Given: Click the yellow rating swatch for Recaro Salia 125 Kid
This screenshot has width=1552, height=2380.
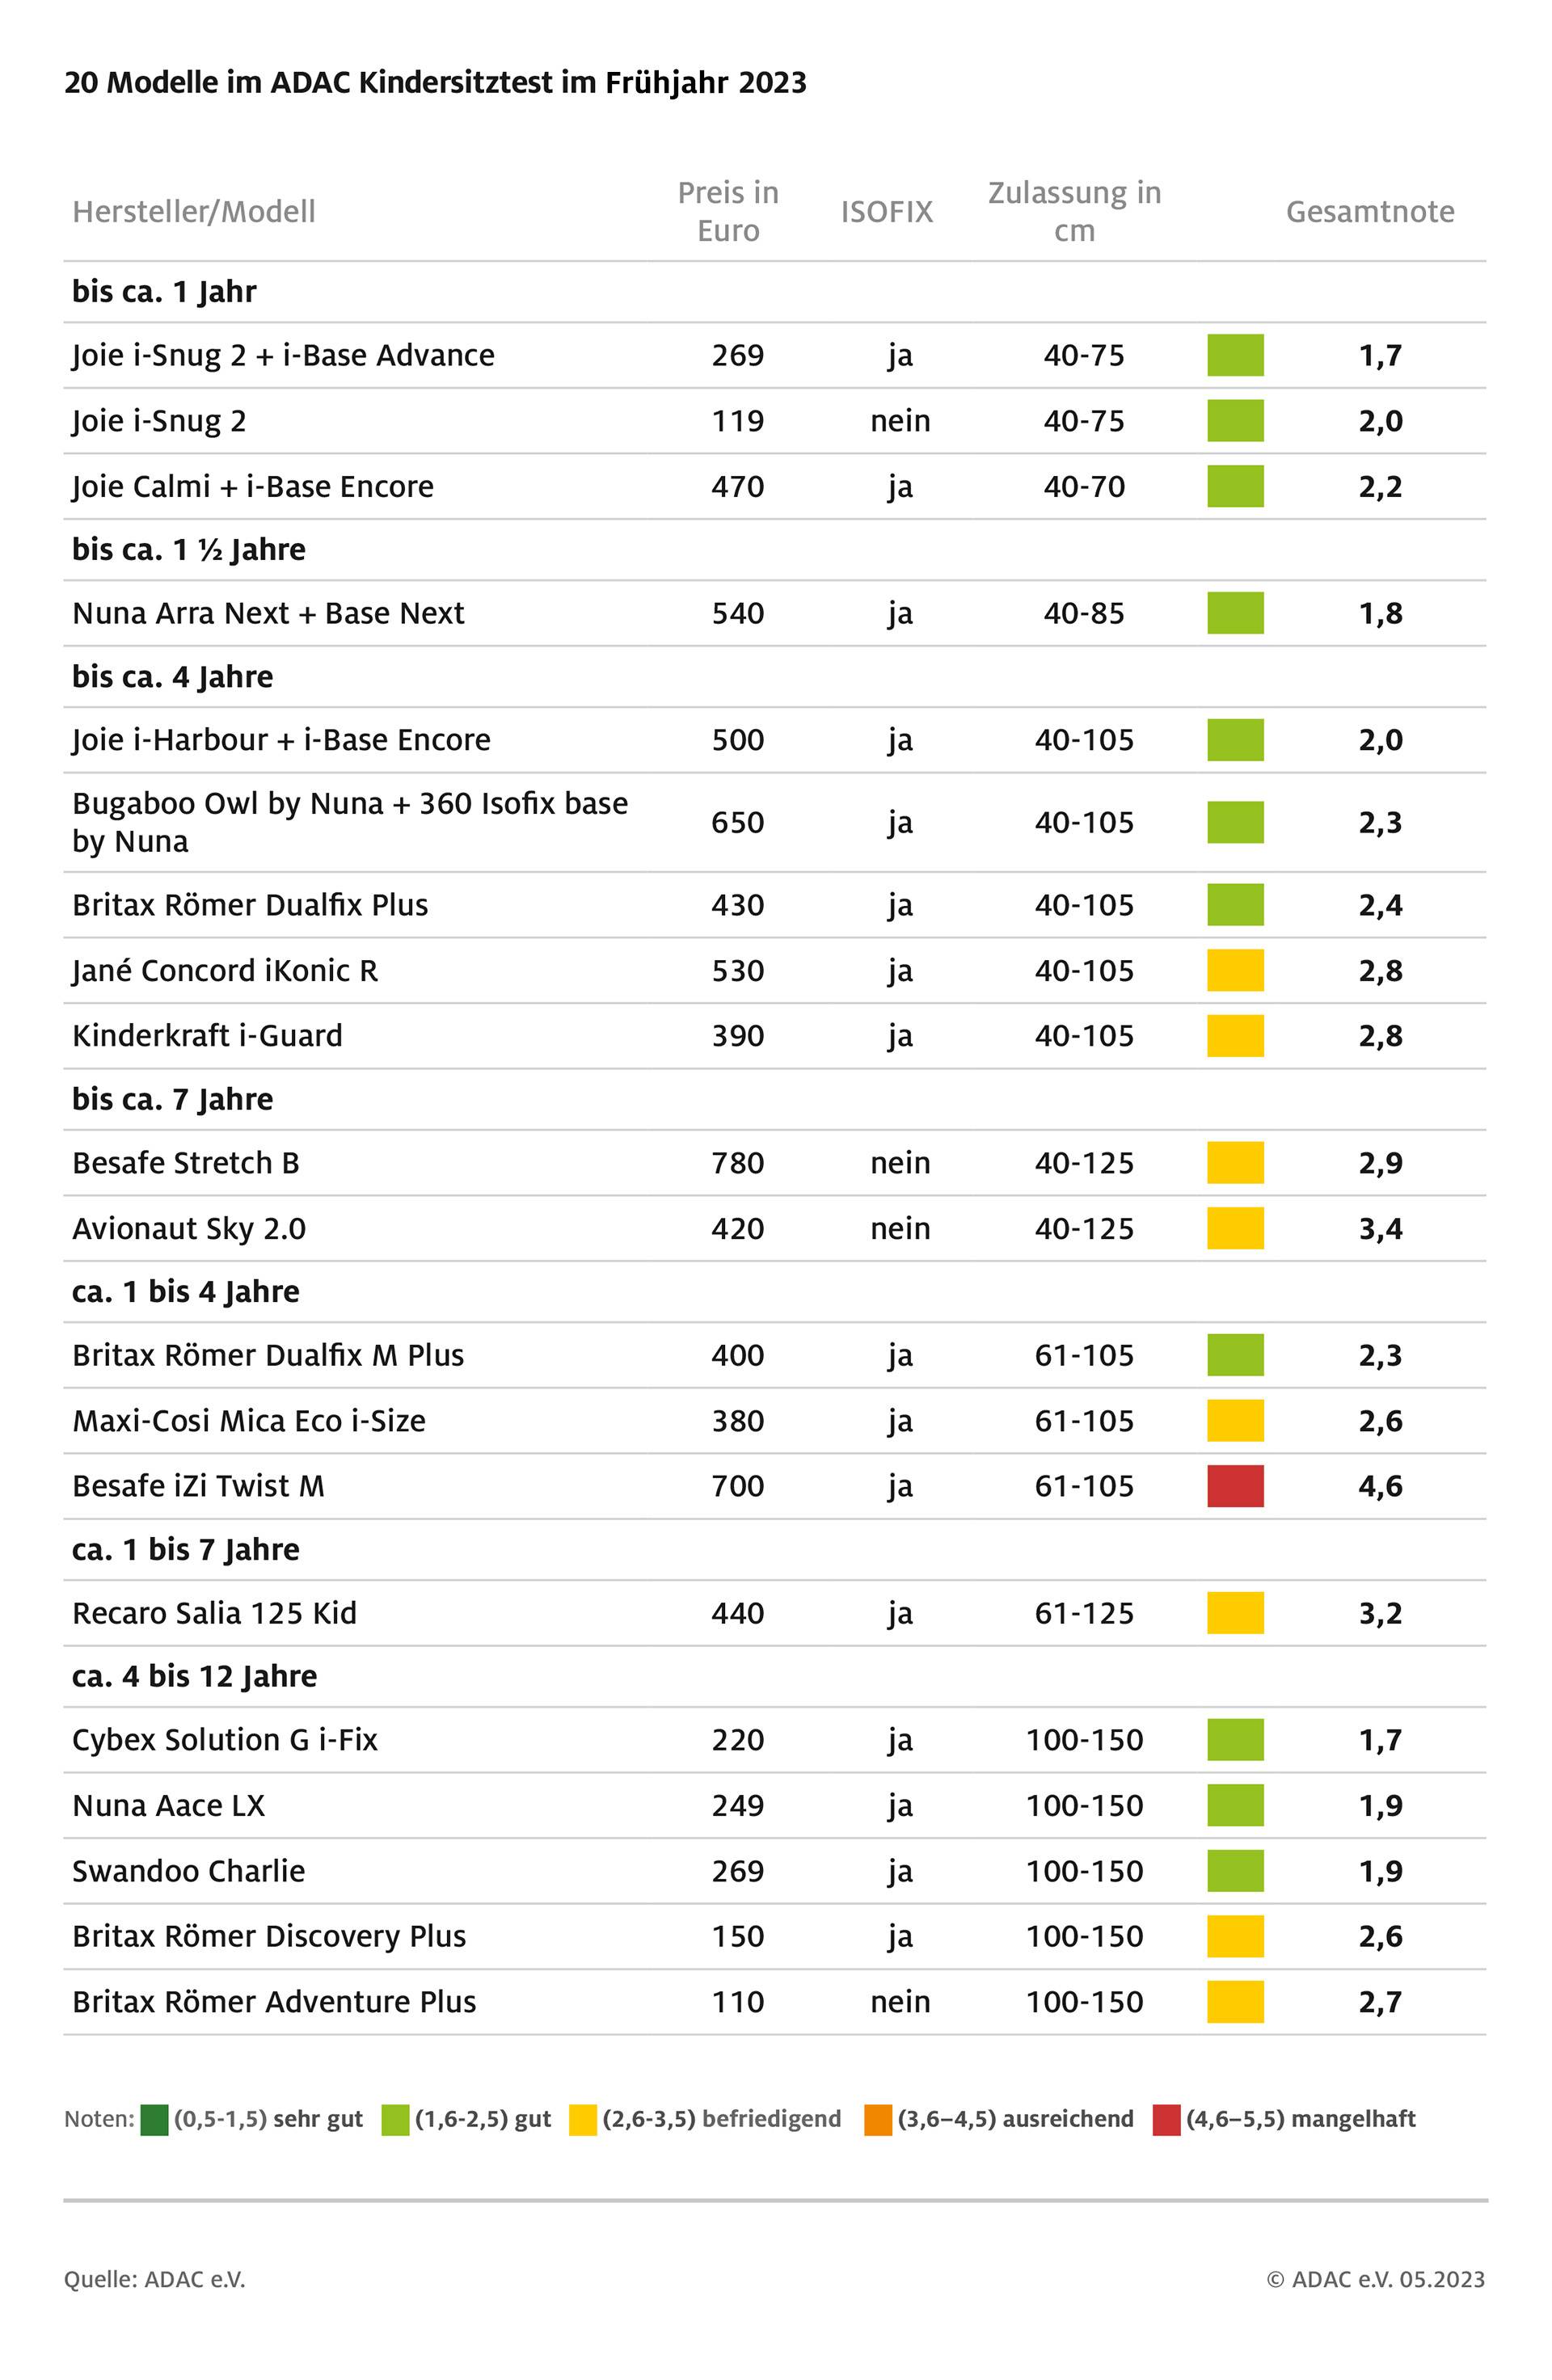Looking at the screenshot, I should [1235, 1613].
